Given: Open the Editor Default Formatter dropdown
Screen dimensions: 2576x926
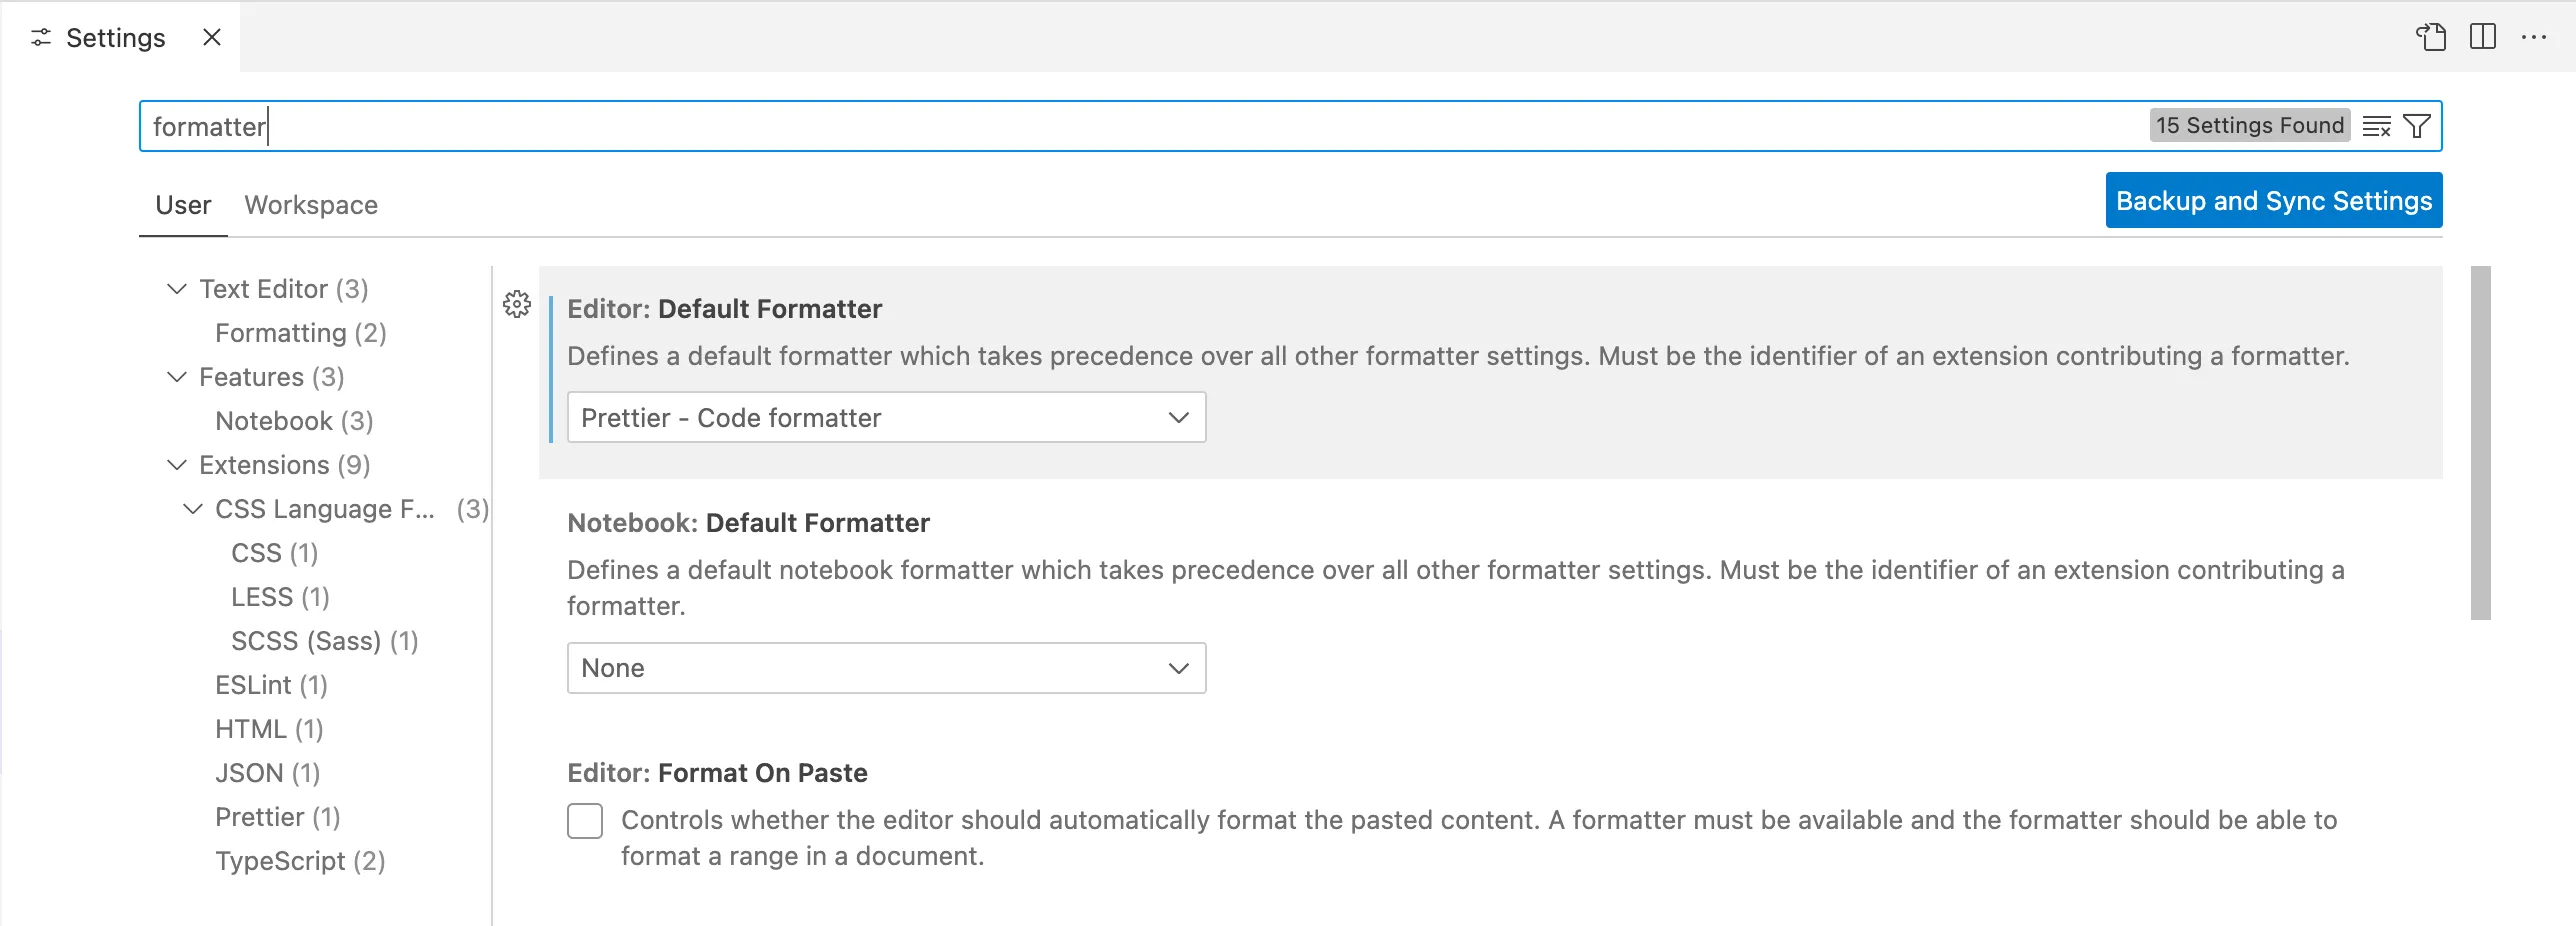Looking at the screenshot, I should coord(886,417).
